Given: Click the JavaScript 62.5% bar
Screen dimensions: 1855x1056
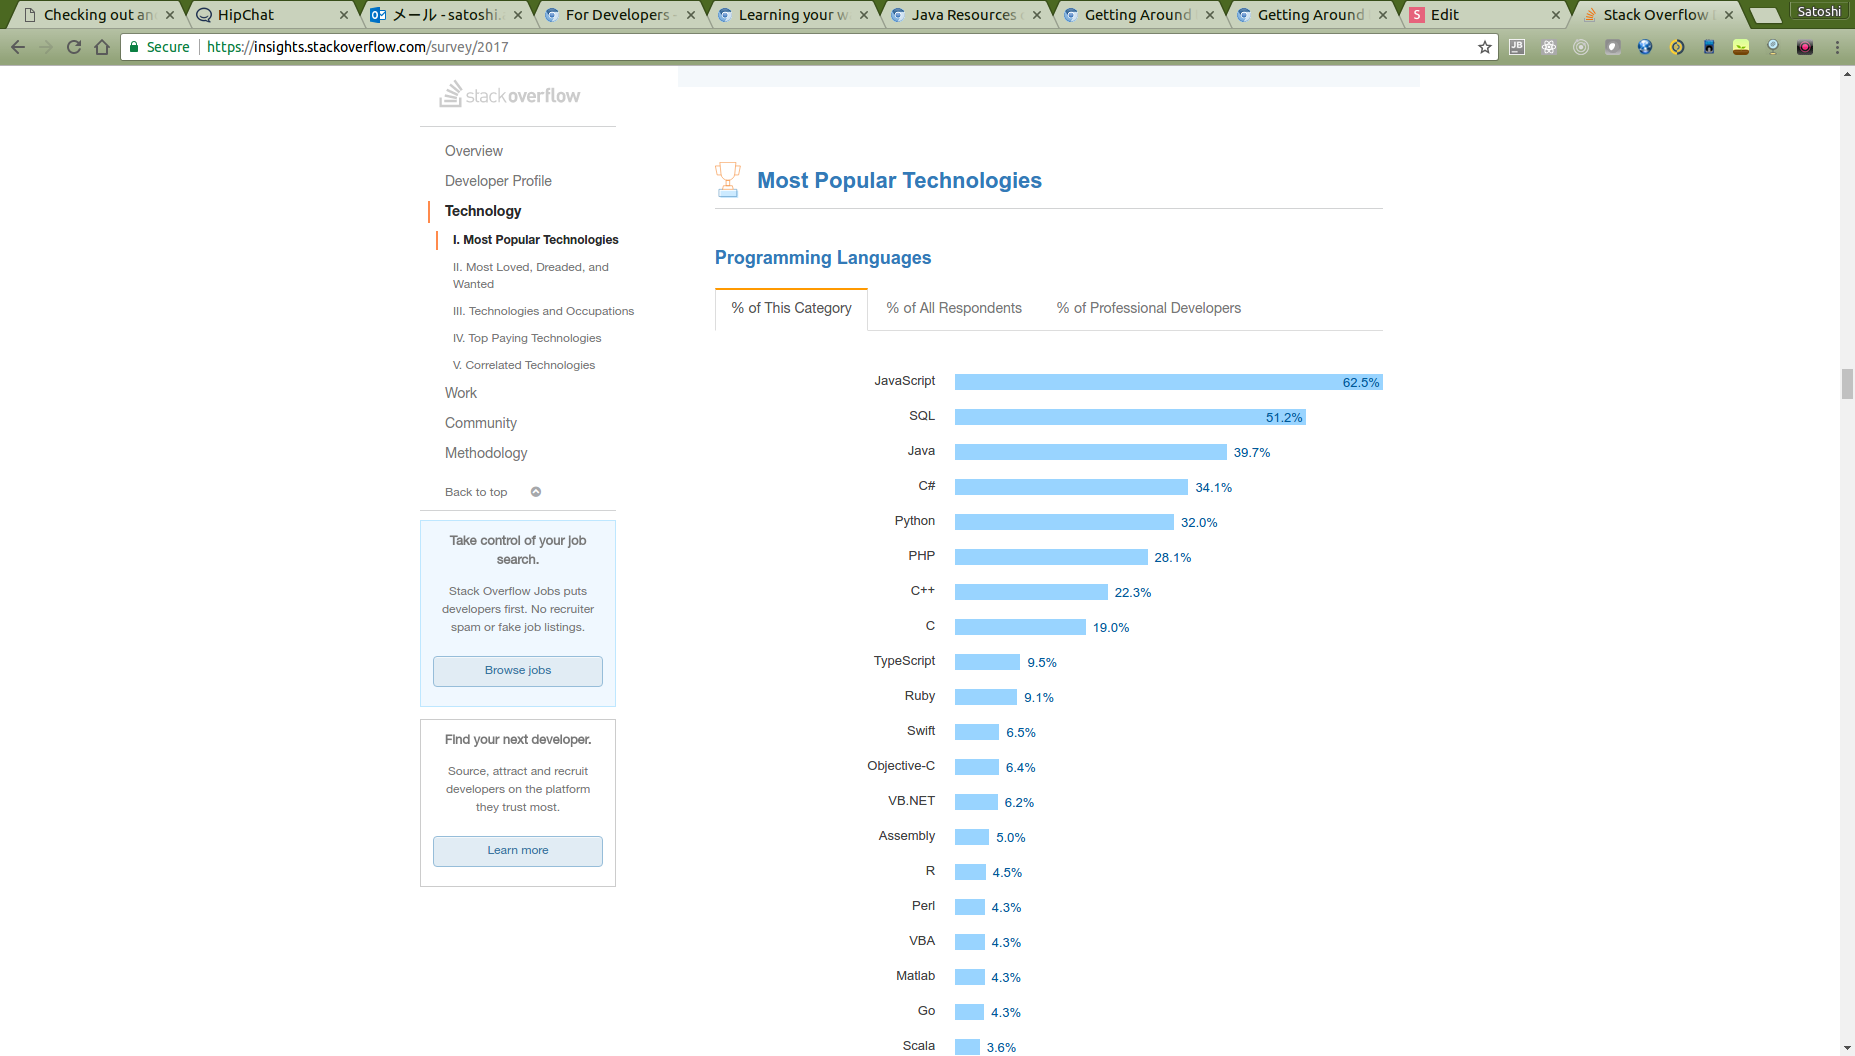Looking at the screenshot, I should click(1169, 382).
